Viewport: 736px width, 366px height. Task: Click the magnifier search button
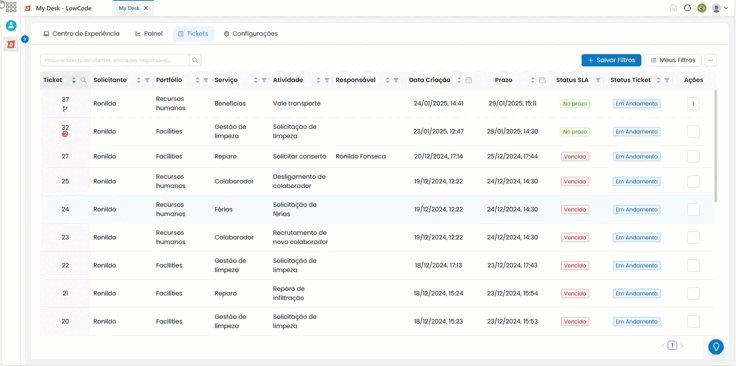(195, 60)
